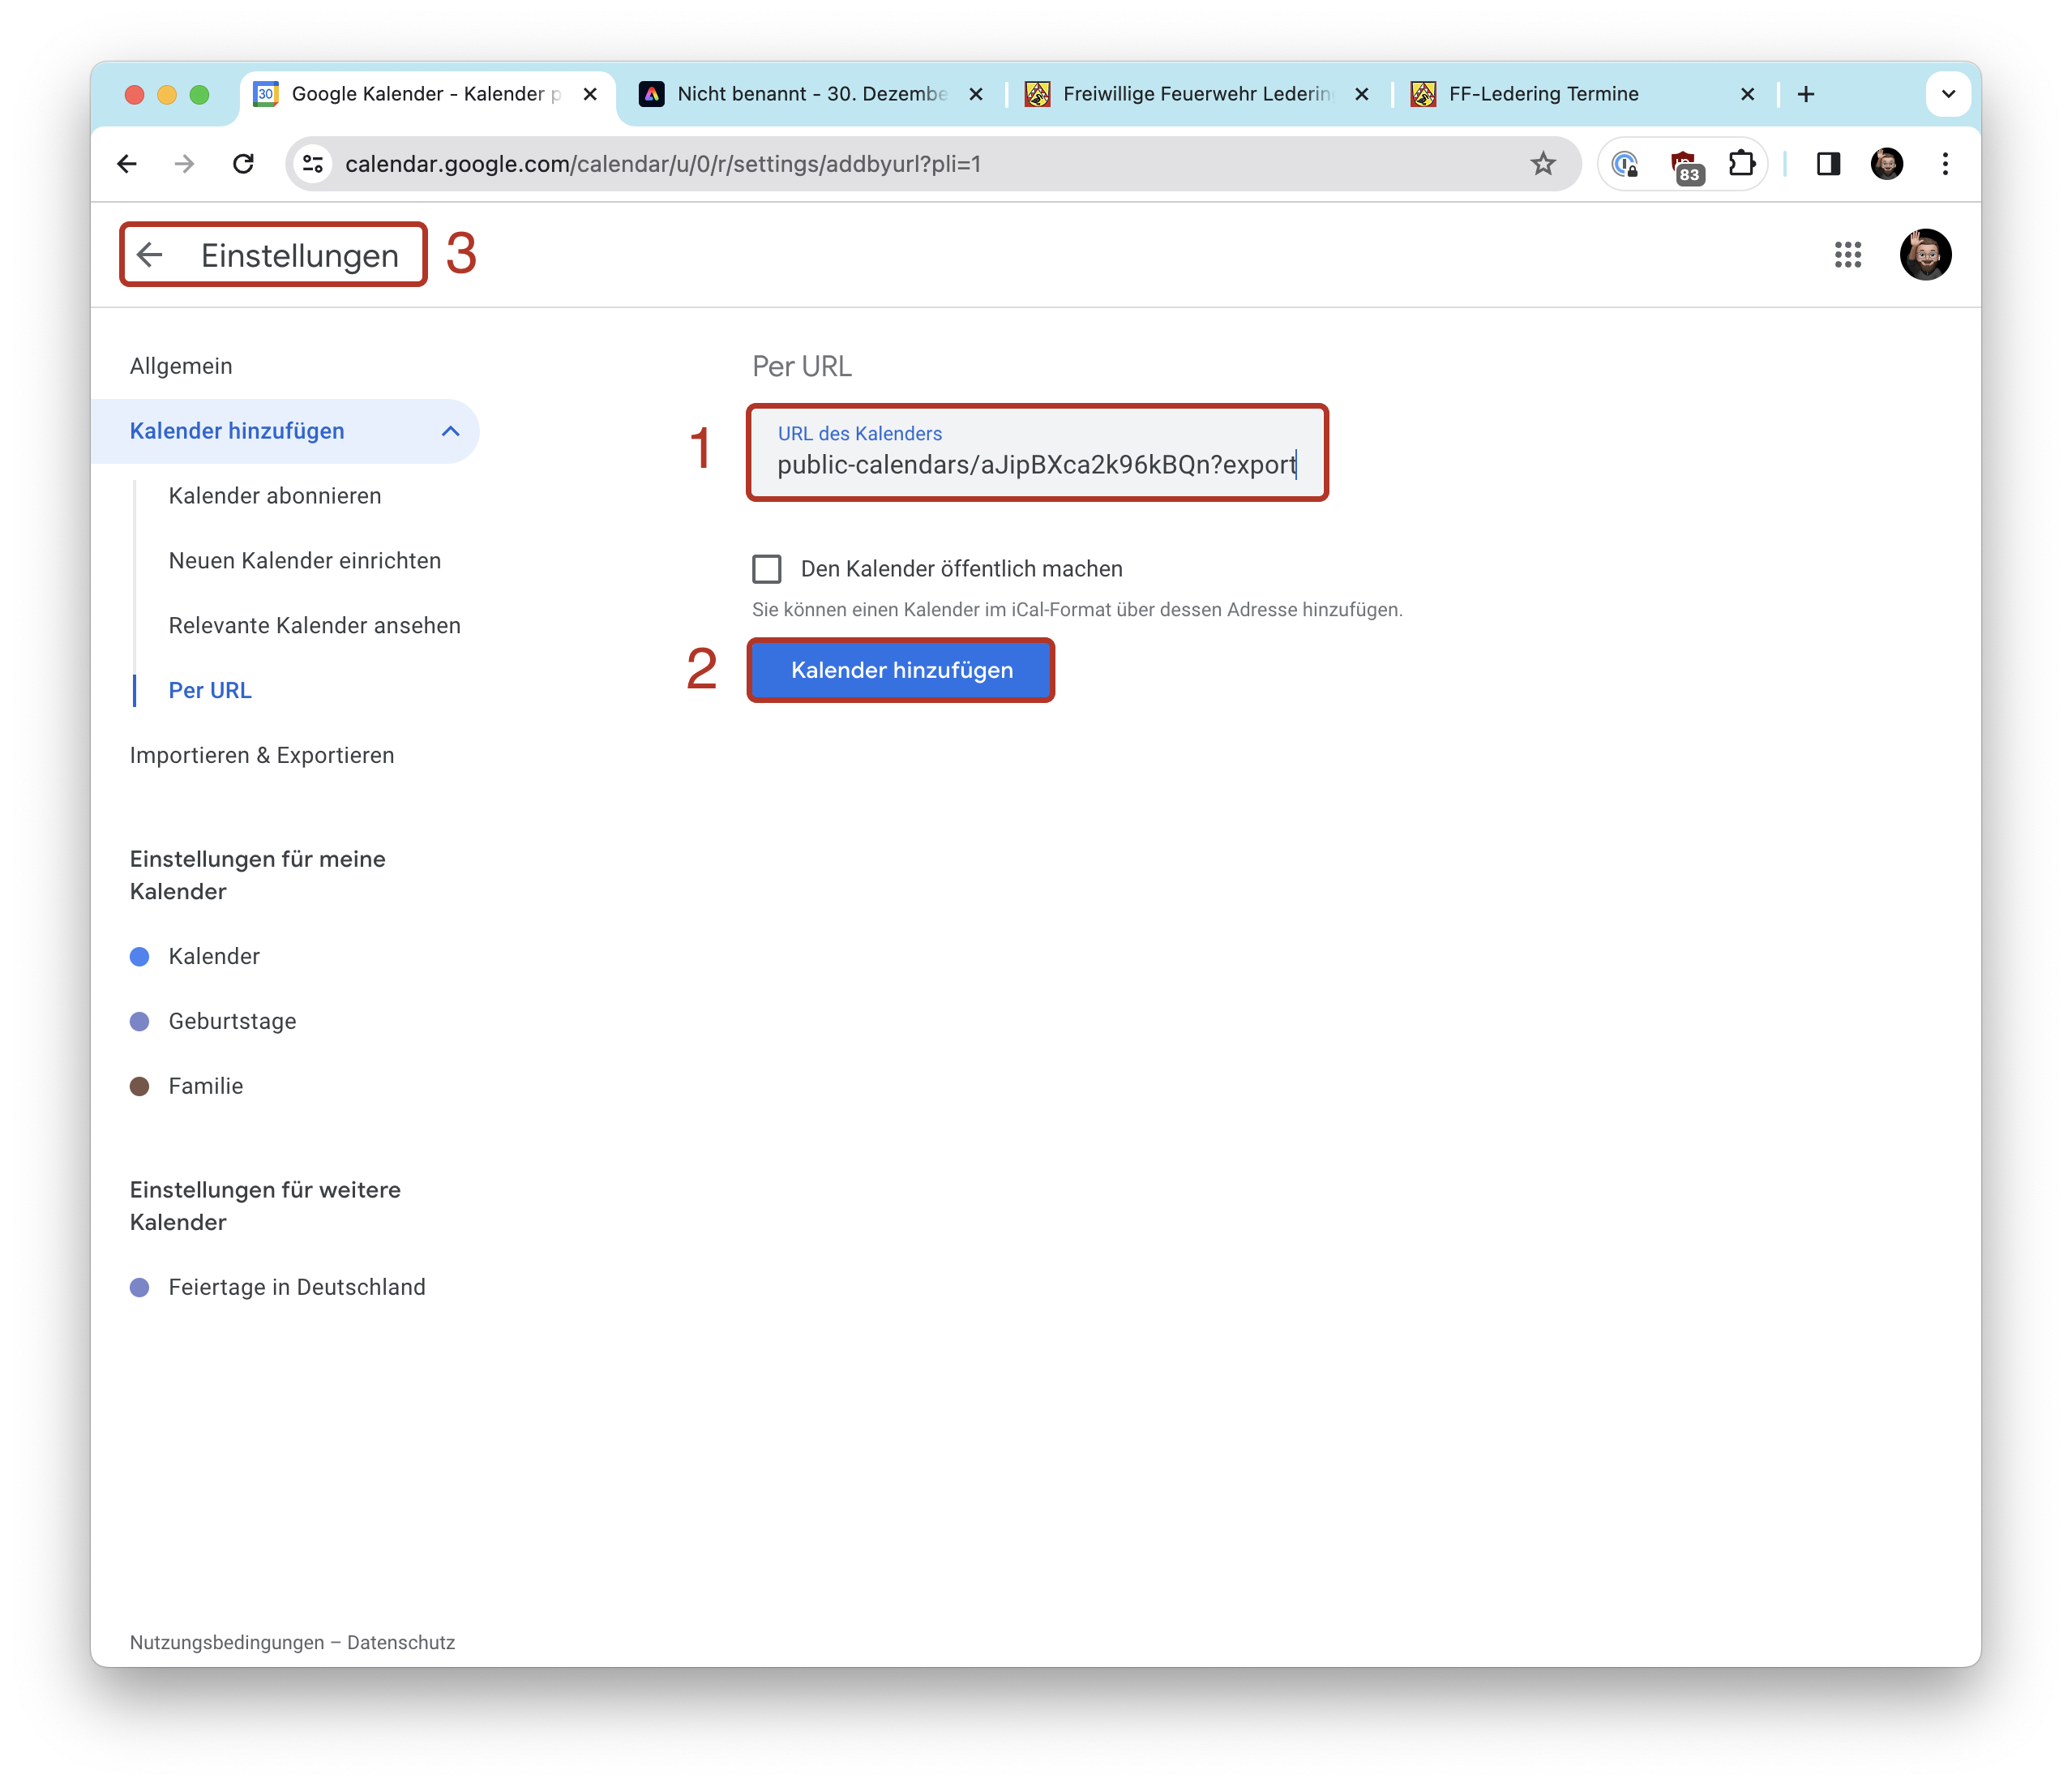Click the blue 'Kalender hinzufügen' button
This screenshot has width=2072, height=1787.
coord(901,670)
